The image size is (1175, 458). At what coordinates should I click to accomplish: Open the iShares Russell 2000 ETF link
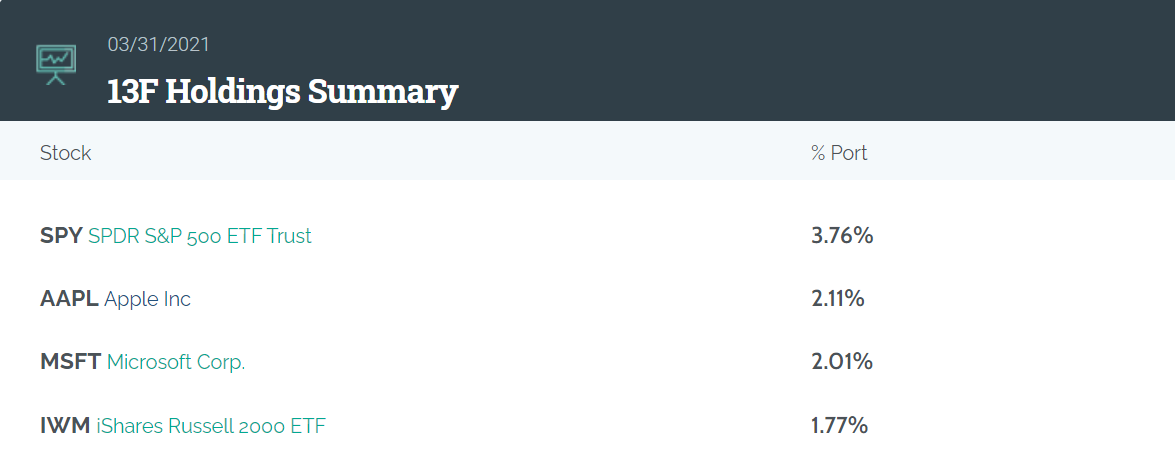(211, 426)
